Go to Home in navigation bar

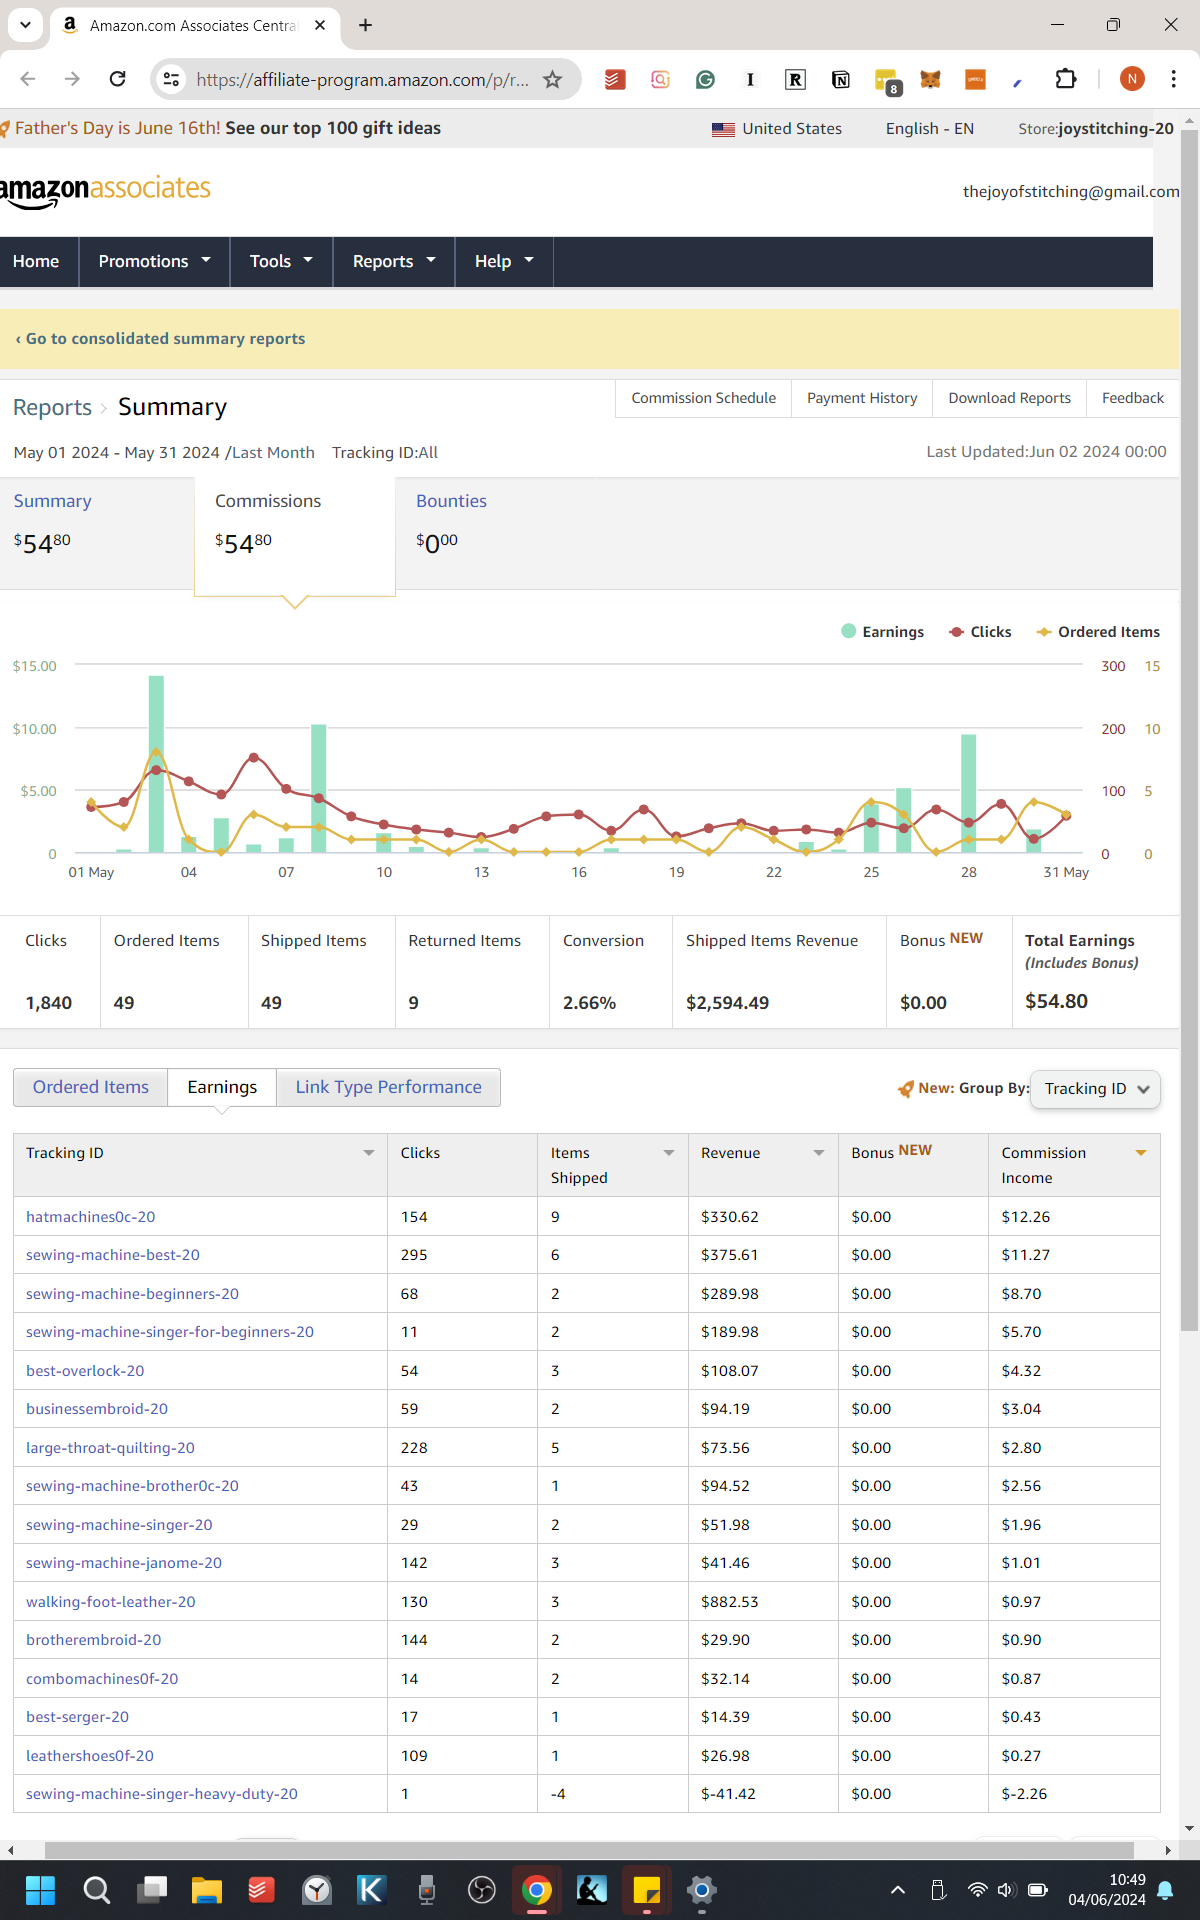point(36,261)
